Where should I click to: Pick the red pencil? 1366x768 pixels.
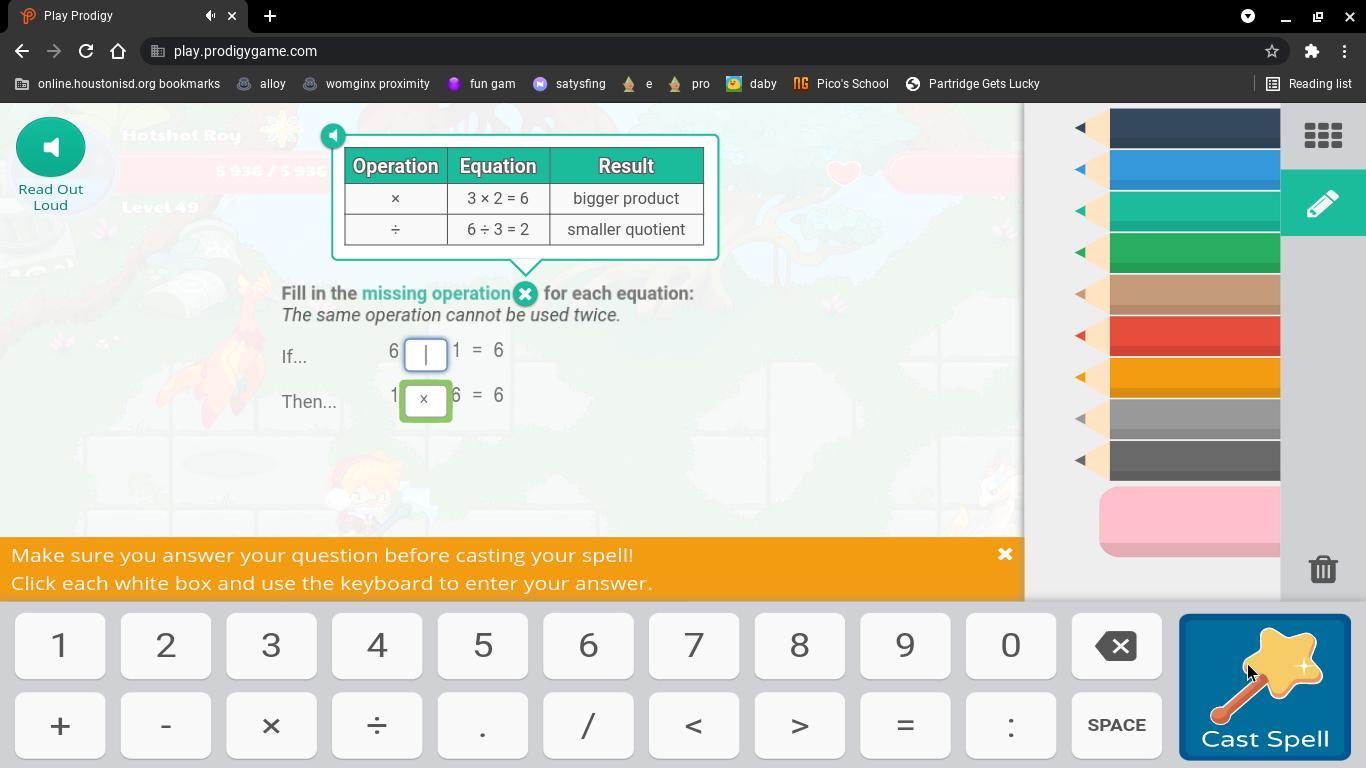click(x=1178, y=335)
